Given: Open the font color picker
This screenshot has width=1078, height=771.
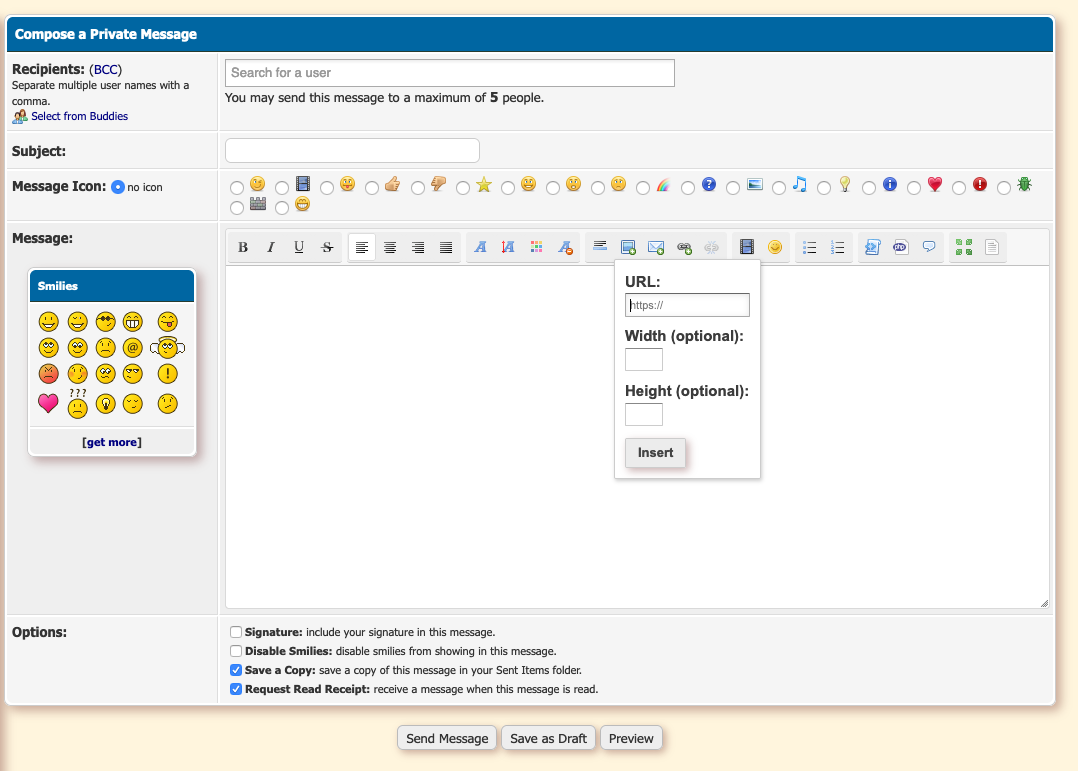Looking at the screenshot, I should click(537, 248).
